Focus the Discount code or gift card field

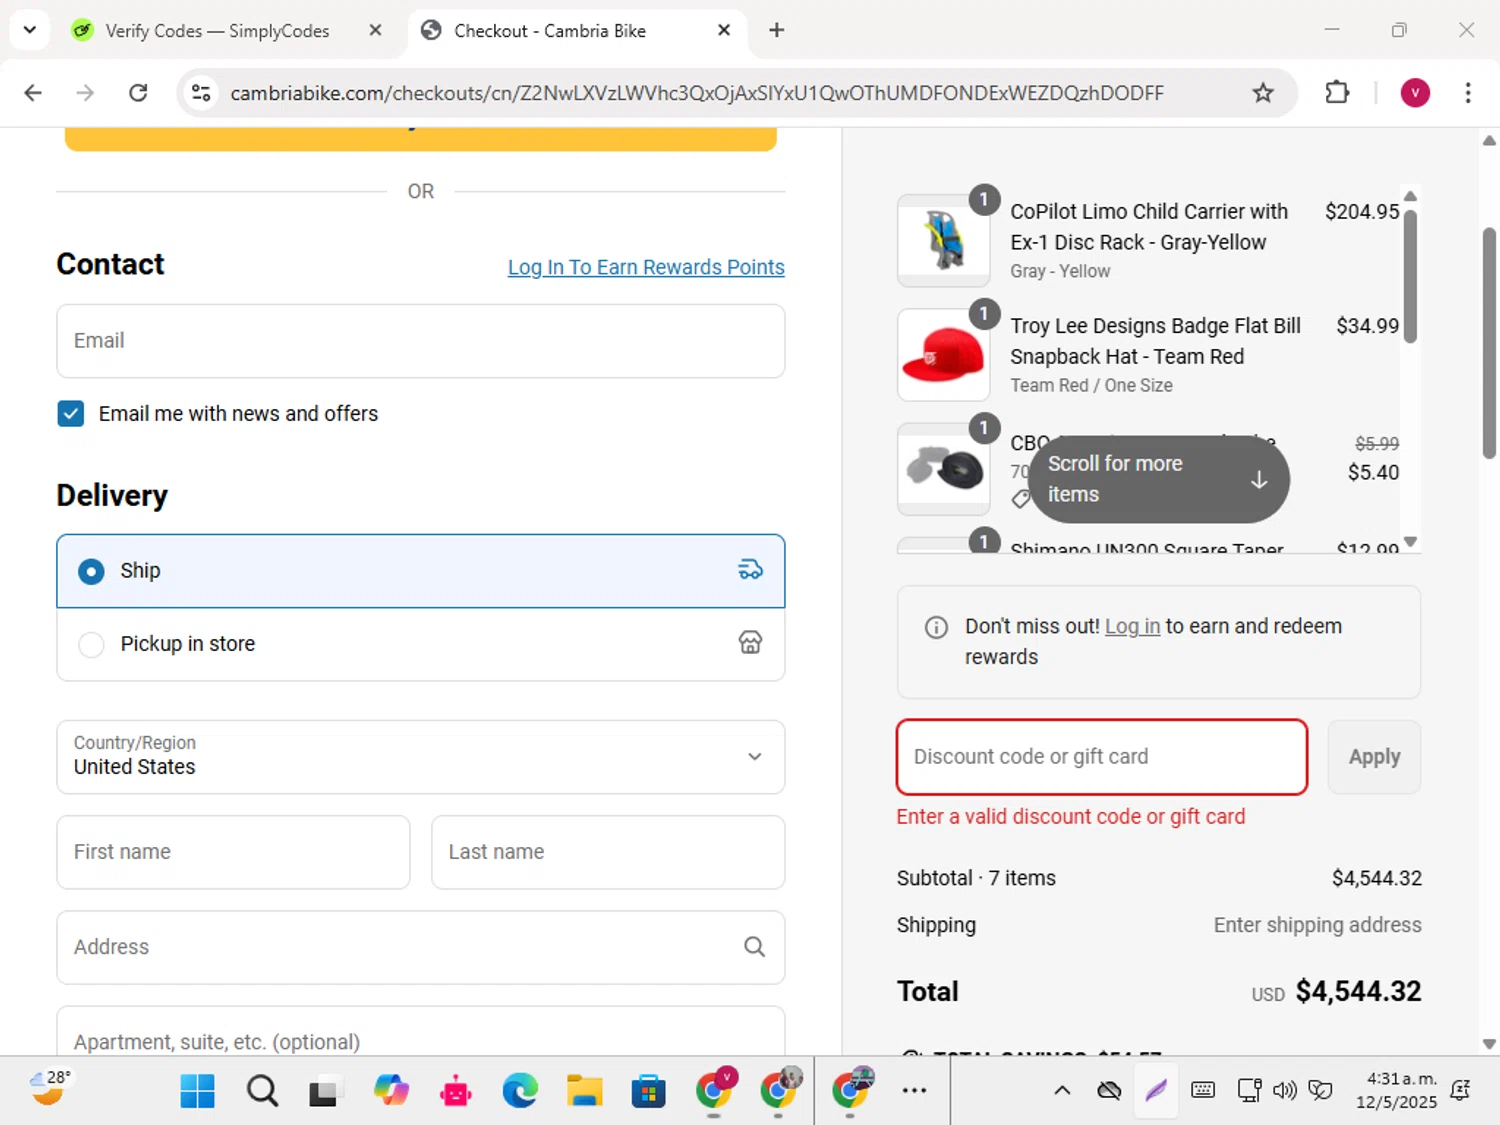tap(1102, 757)
